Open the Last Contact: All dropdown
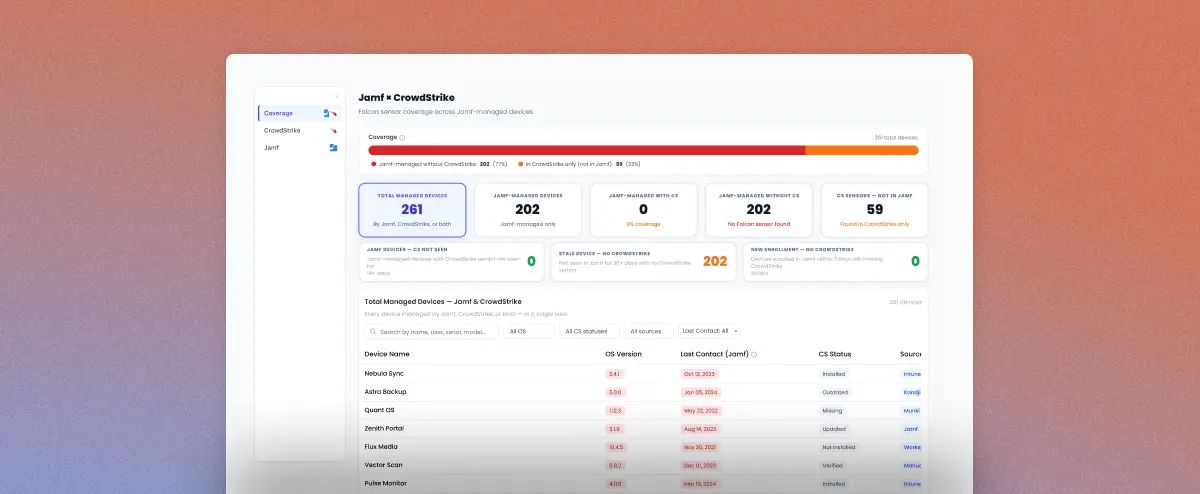Screen dimensions: 1200x494 coord(710,331)
